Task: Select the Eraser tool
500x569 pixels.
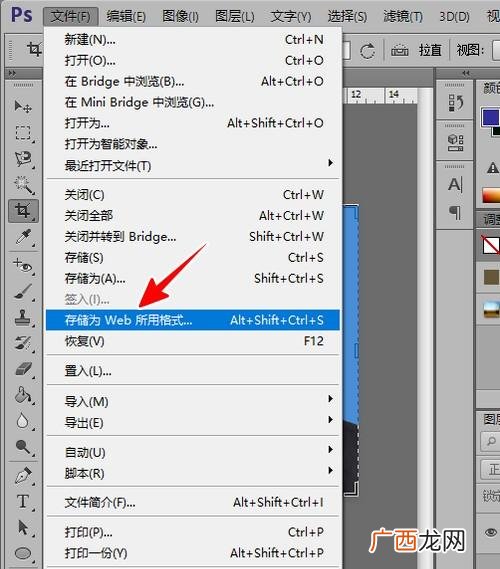Action: 23,369
